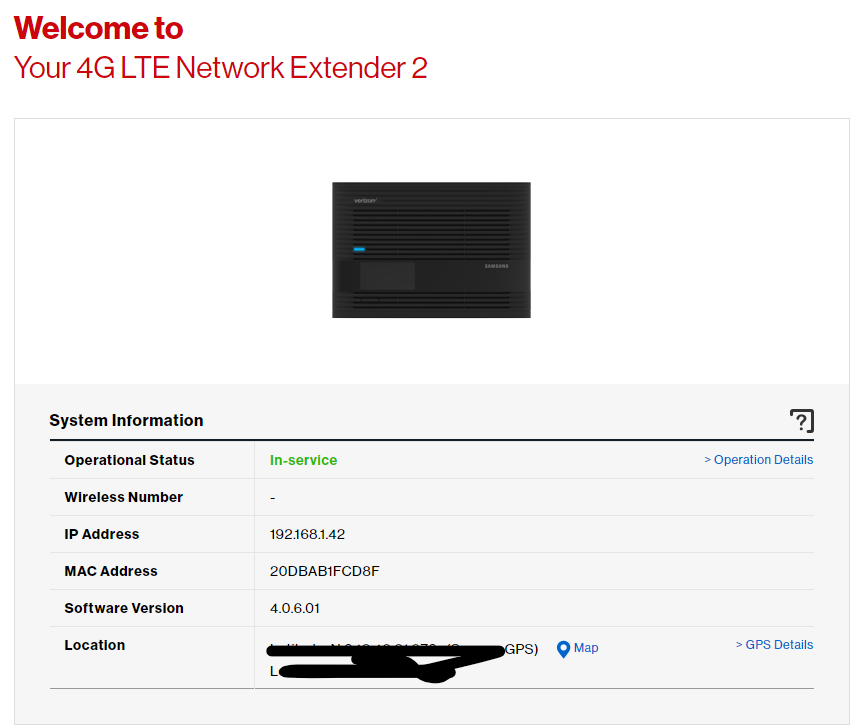Click the Welcome to heading
This screenshot has width=864, height=728.
[99, 28]
